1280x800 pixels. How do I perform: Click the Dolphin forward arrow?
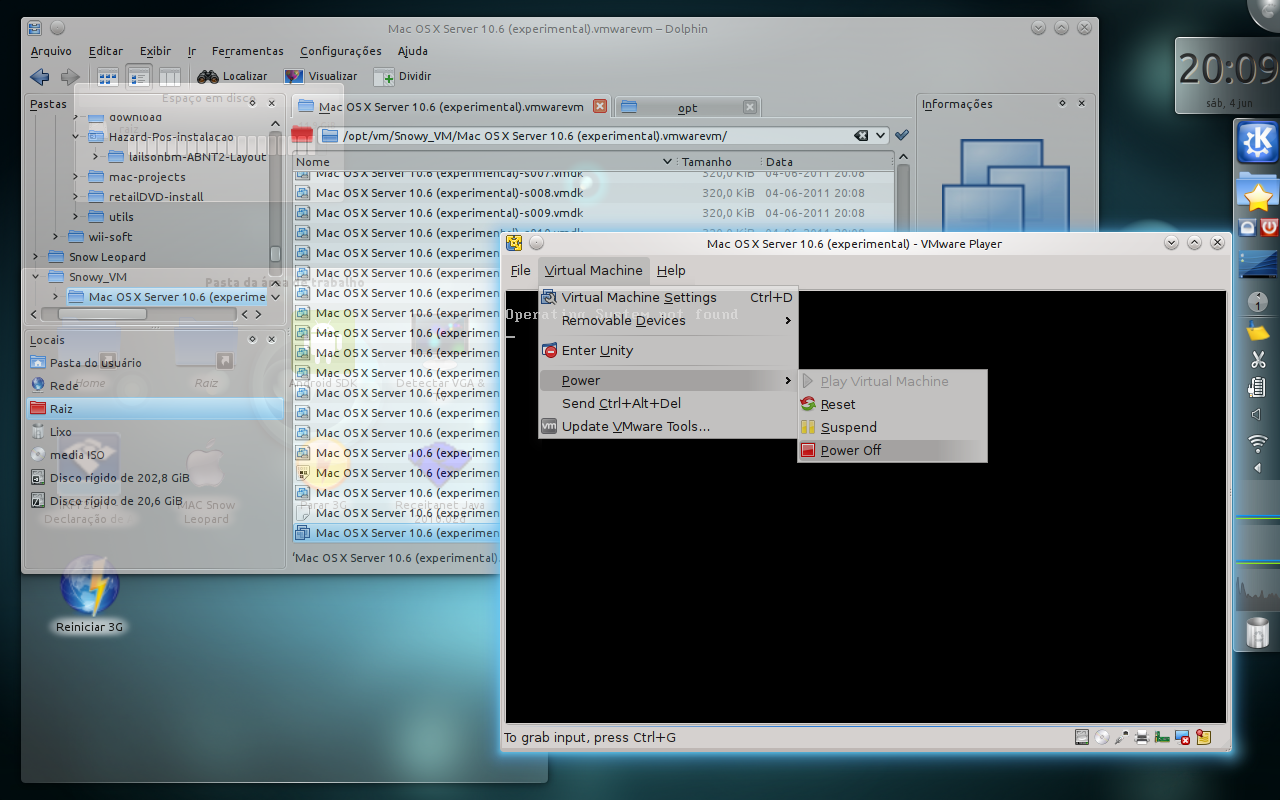70,77
